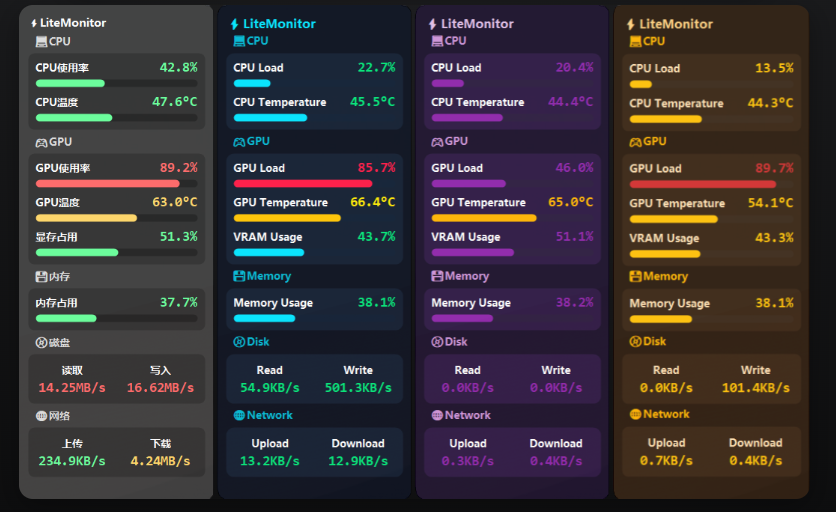Viewport: 836px width, 512px height.
Task: Click the lightning bolt icon in the cyan LiteMonitor panel
Action: pos(234,24)
